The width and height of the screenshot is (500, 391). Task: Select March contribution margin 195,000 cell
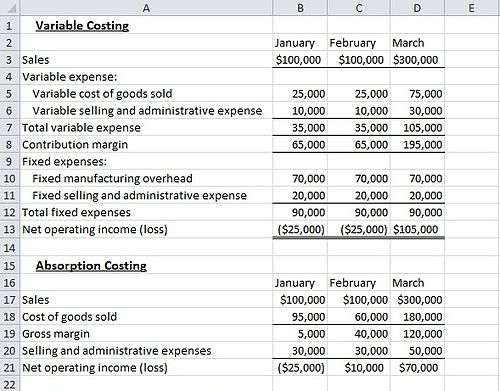point(417,145)
